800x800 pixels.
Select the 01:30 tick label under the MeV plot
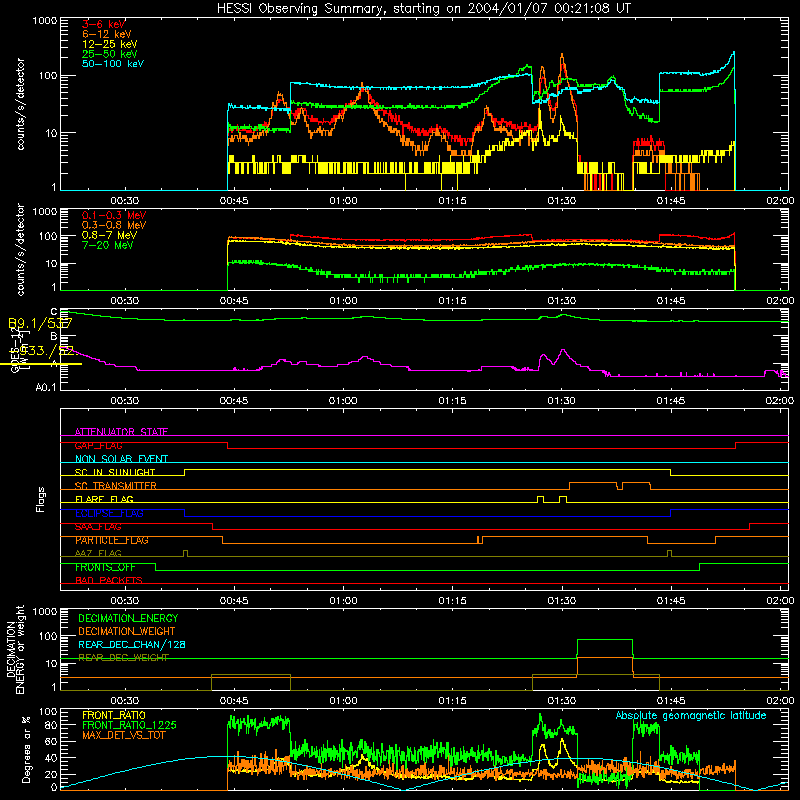[x=562, y=301]
